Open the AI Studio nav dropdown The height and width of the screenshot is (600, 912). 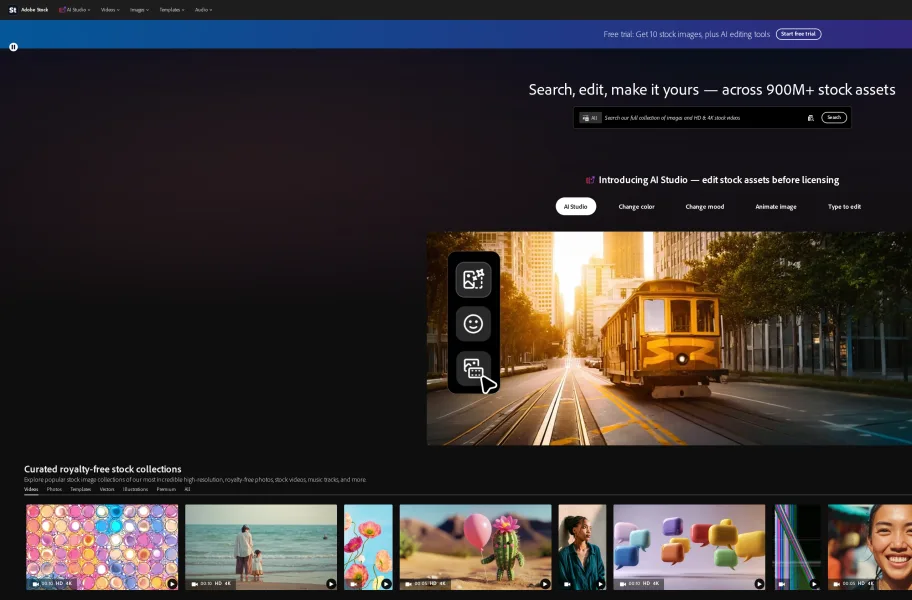(74, 10)
